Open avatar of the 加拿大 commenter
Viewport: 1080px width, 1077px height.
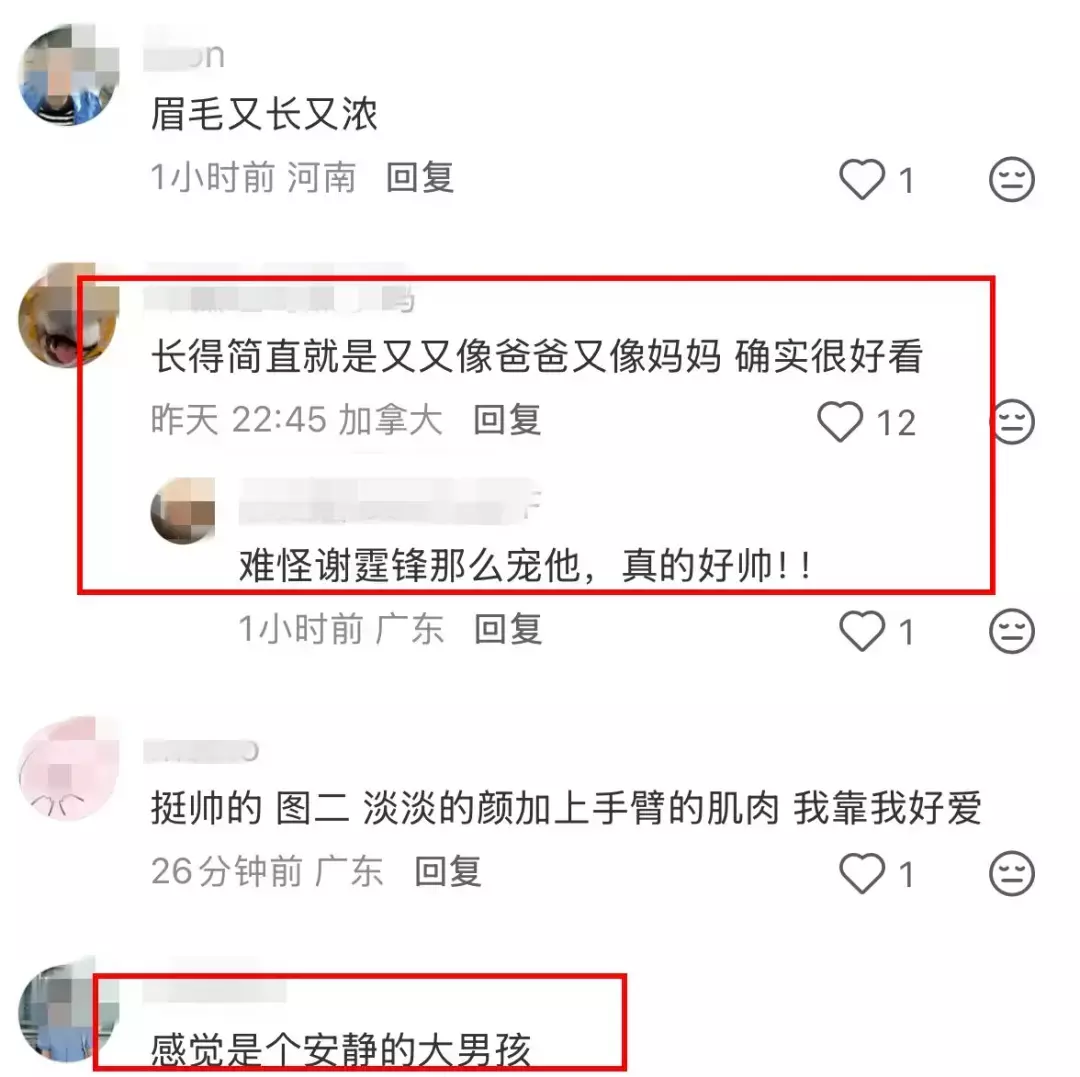tap(69, 315)
